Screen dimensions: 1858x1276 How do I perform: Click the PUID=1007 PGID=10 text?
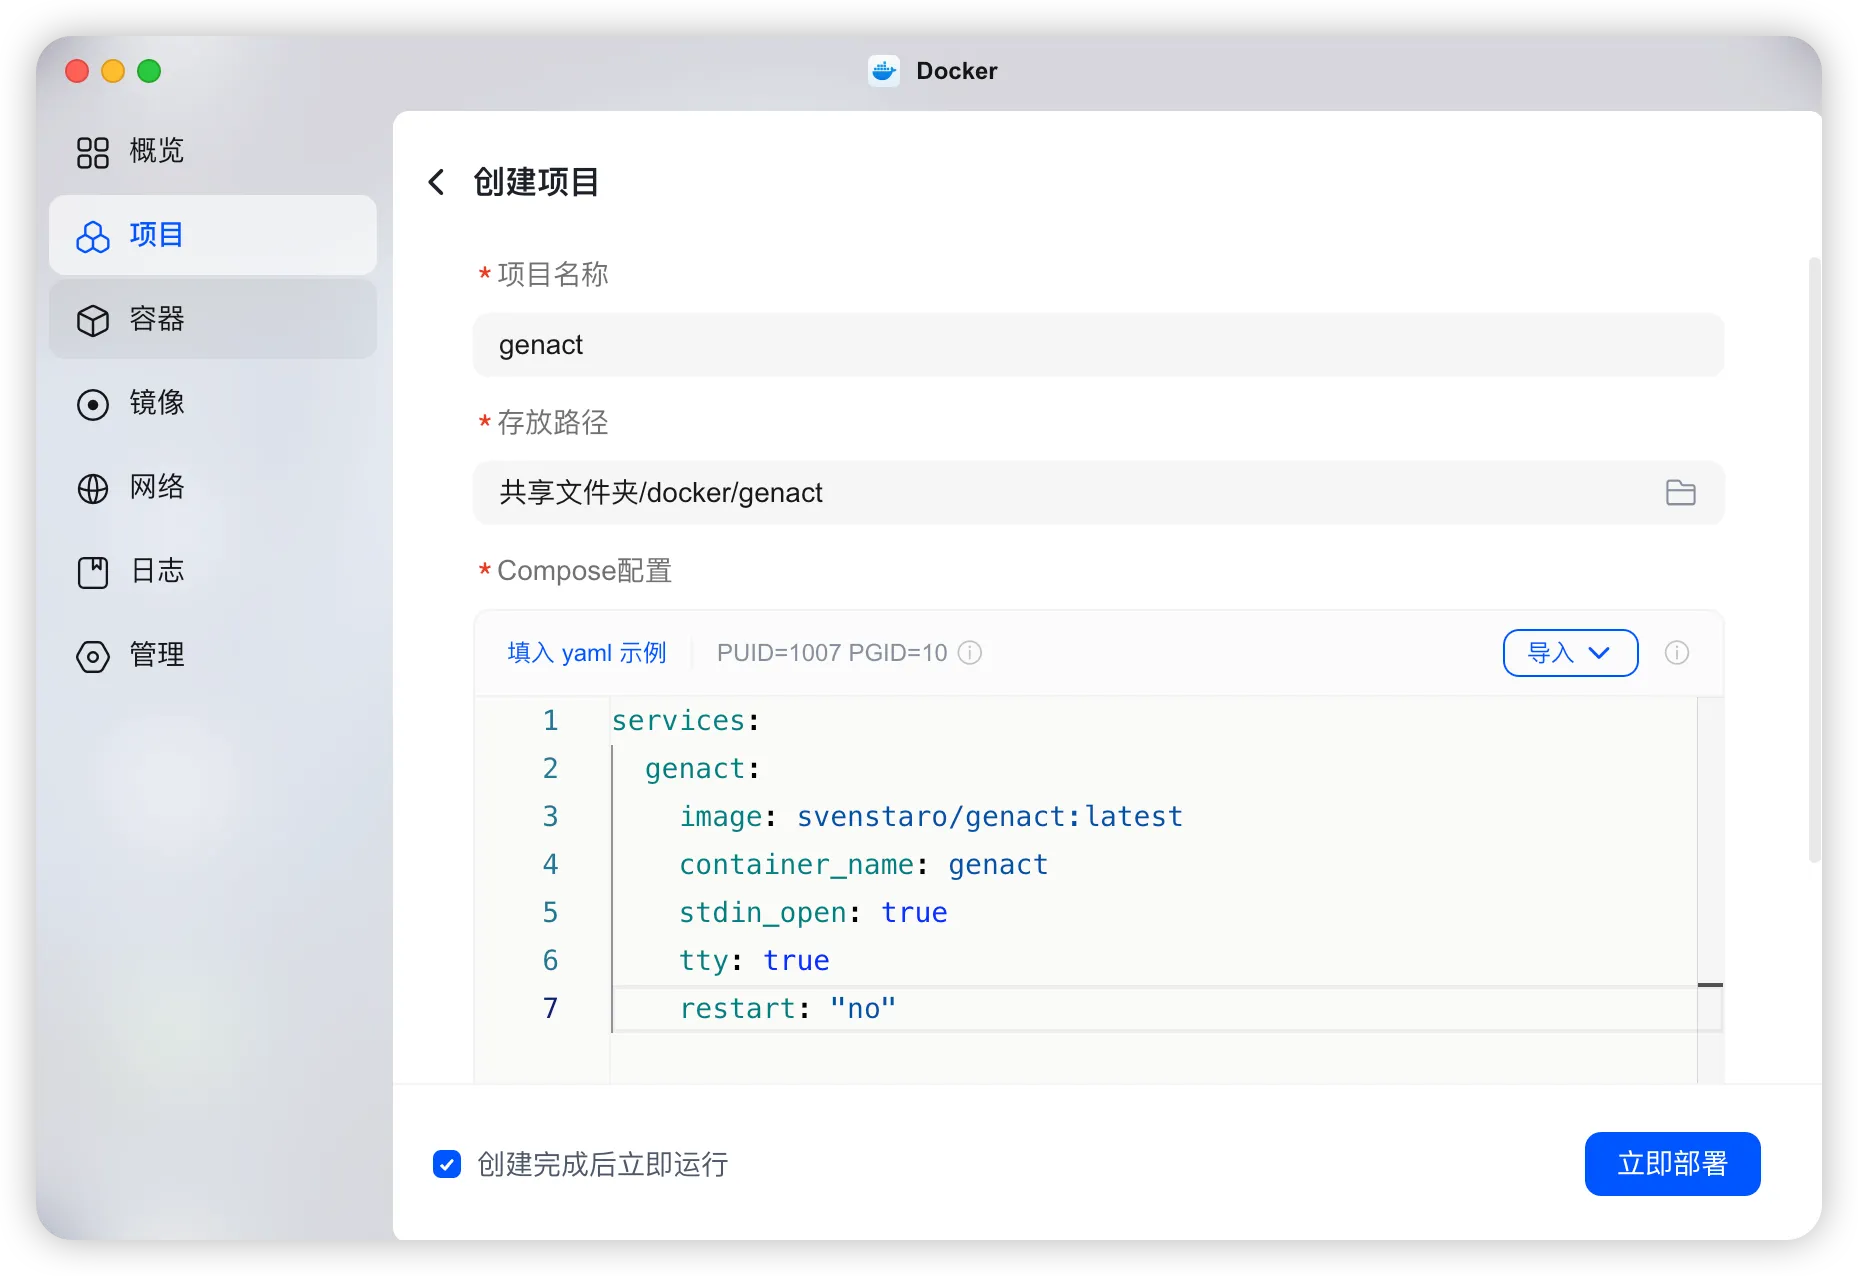pos(832,653)
